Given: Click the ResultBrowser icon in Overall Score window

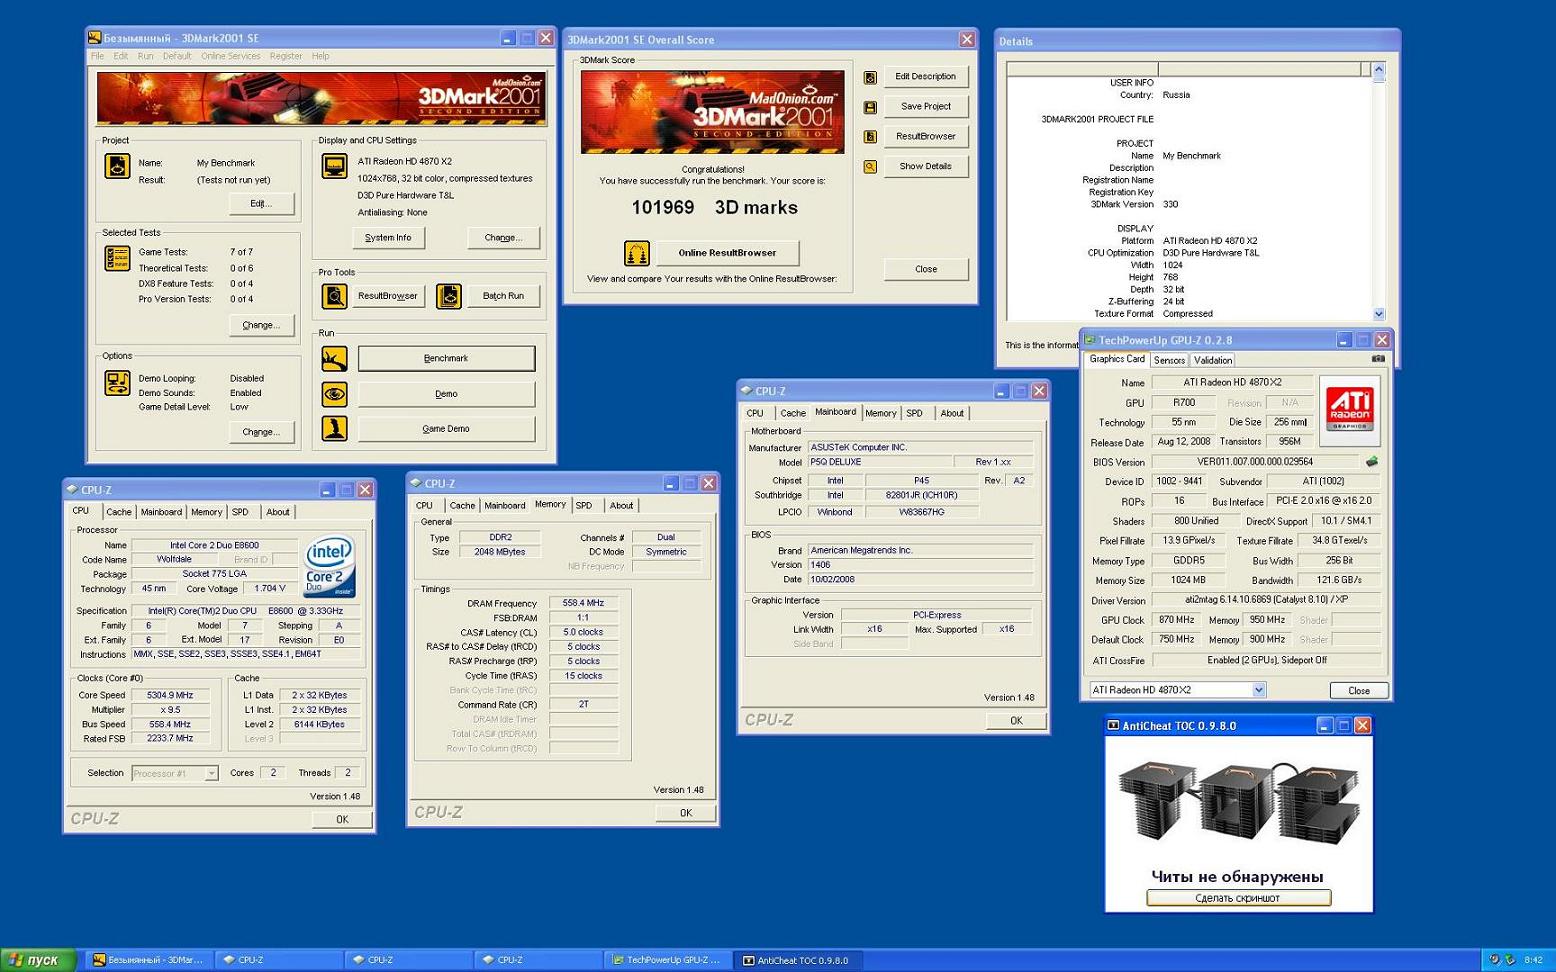Looking at the screenshot, I should click(870, 137).
